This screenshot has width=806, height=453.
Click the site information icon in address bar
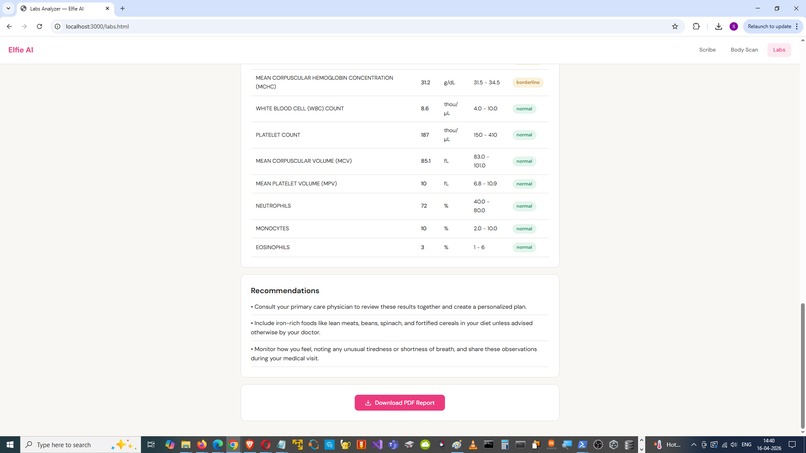click(58, 26)
